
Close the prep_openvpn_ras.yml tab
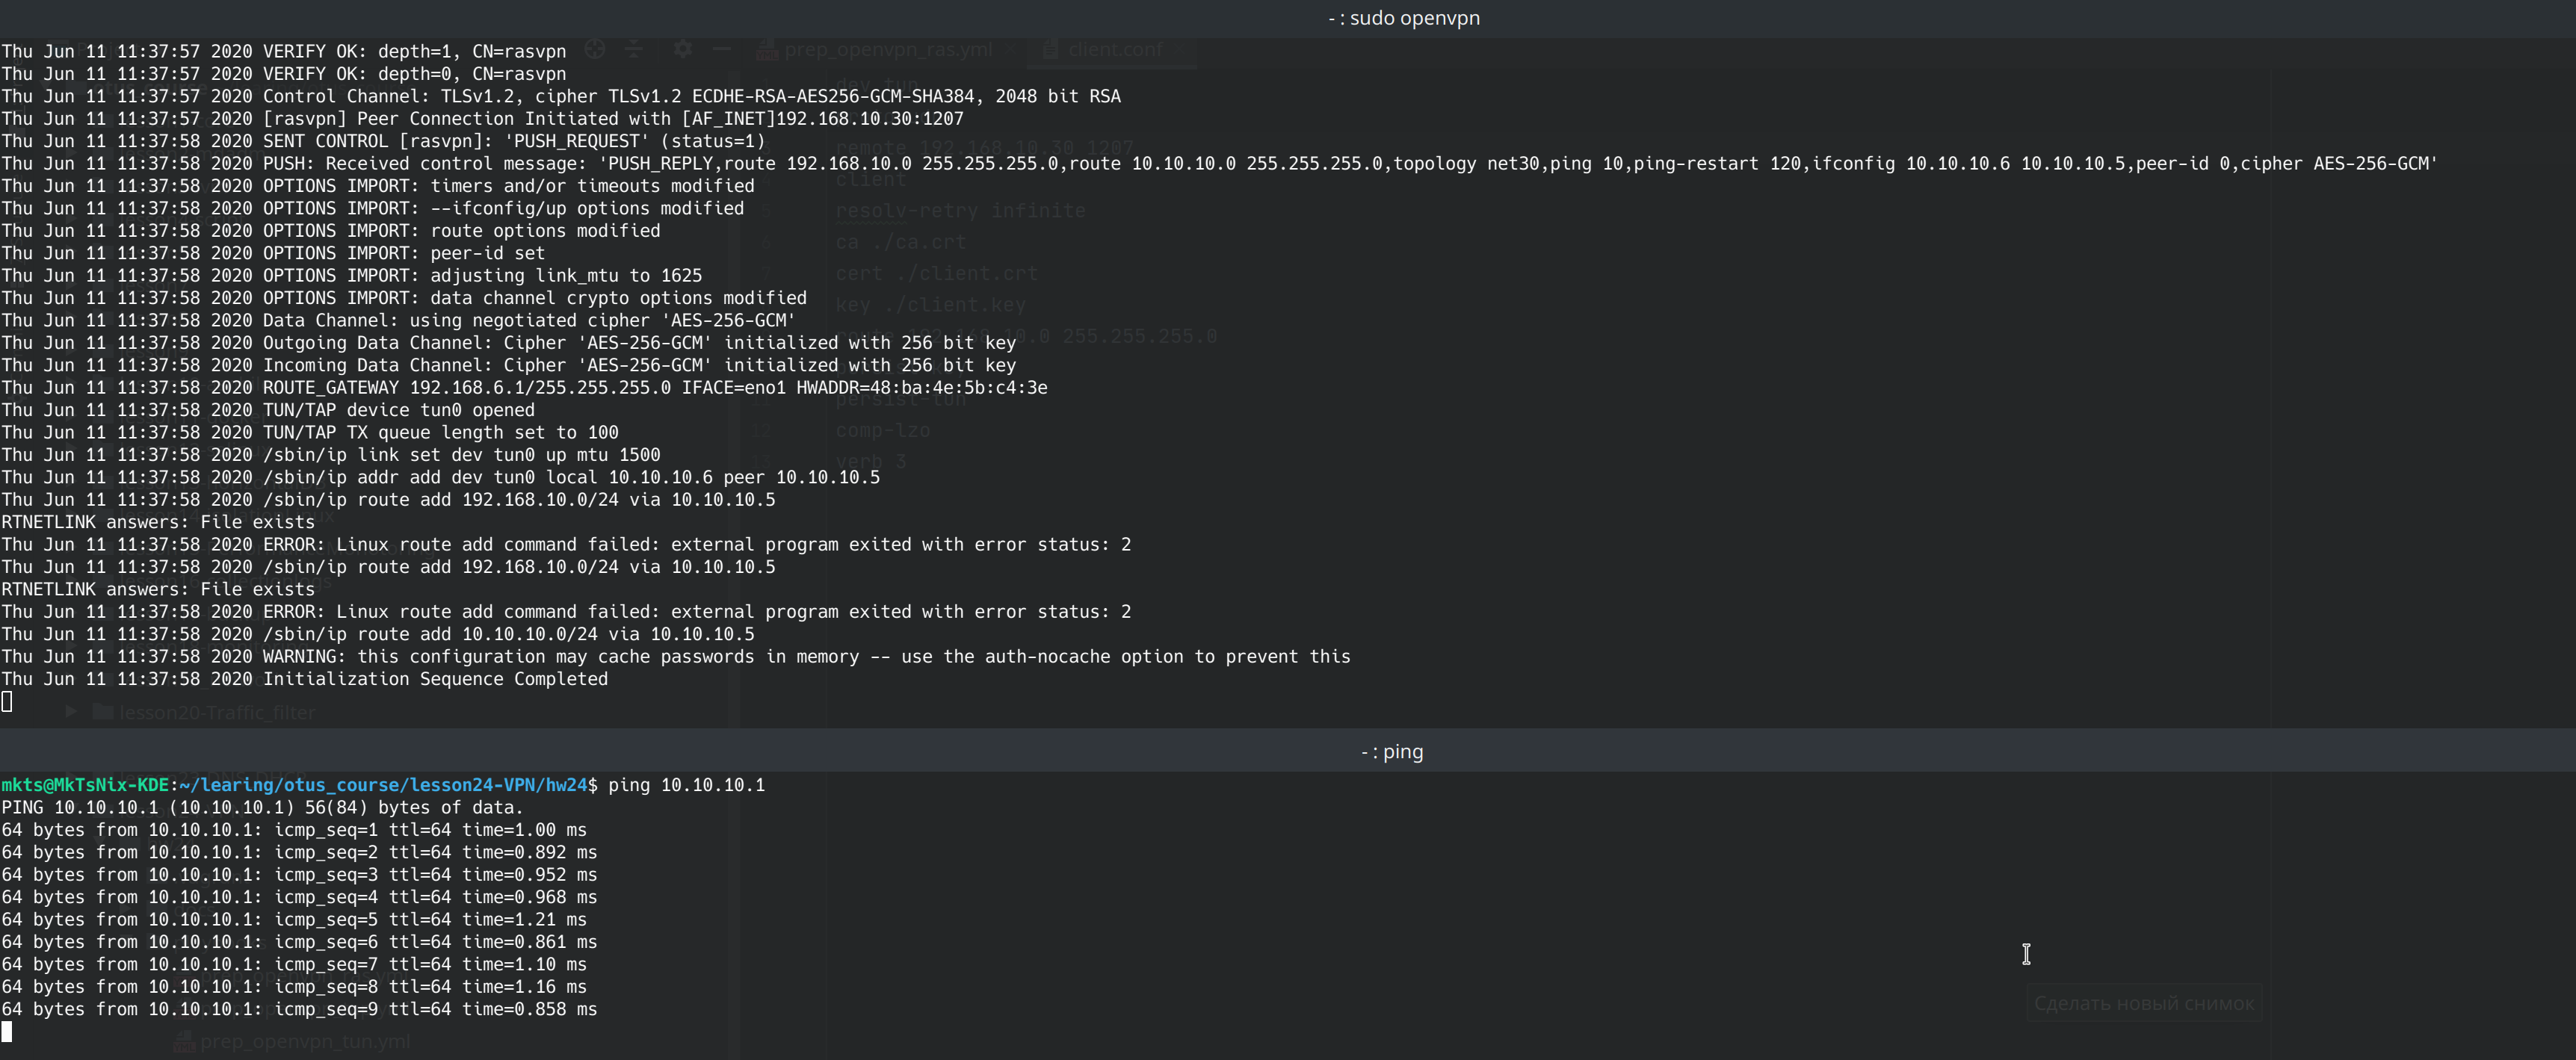(1010, 49)
